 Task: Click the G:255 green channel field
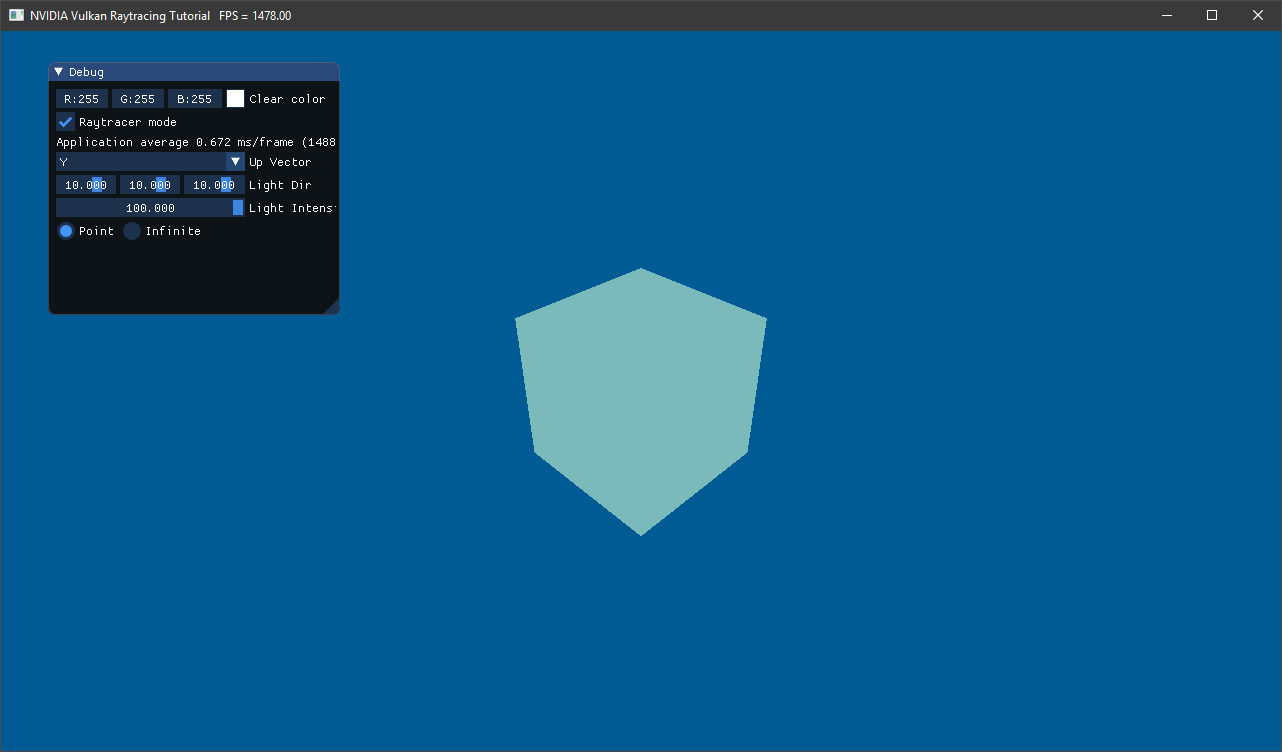coord(138,99)
